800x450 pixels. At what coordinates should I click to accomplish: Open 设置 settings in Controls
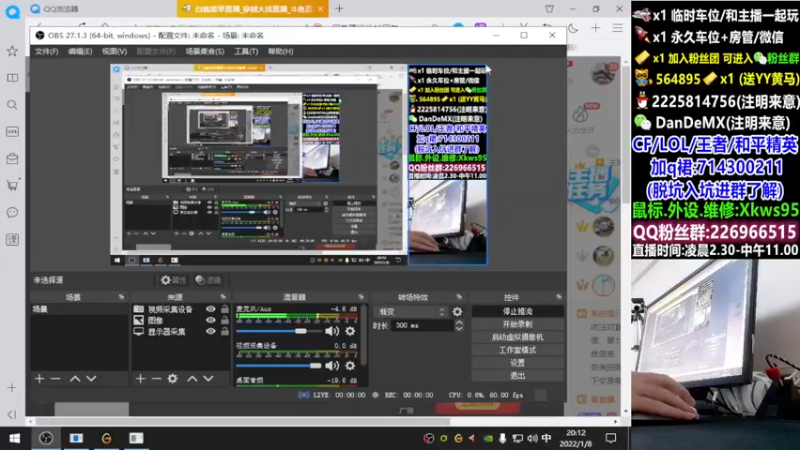[517, 363]
